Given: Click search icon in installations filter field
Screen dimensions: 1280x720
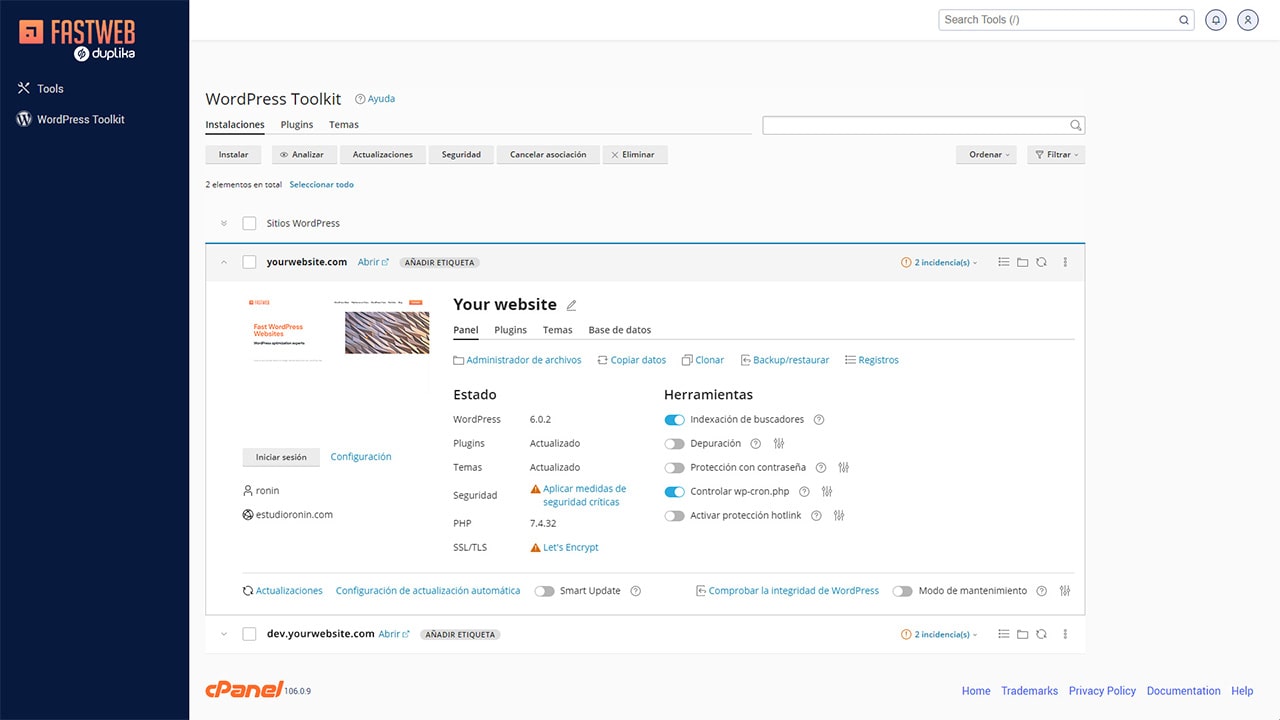Looking at the screenshot, I should 1076,125.
